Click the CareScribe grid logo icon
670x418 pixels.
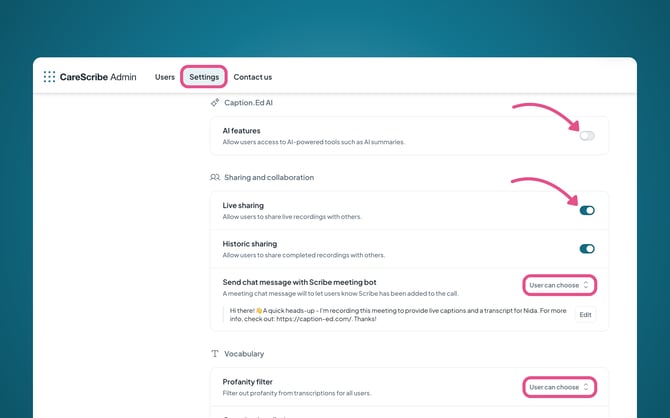tap(49, 77)
